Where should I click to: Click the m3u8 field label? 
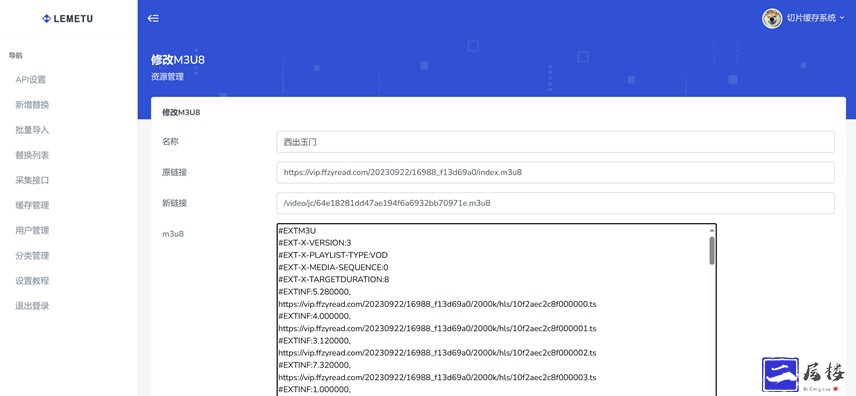[173, 234]
